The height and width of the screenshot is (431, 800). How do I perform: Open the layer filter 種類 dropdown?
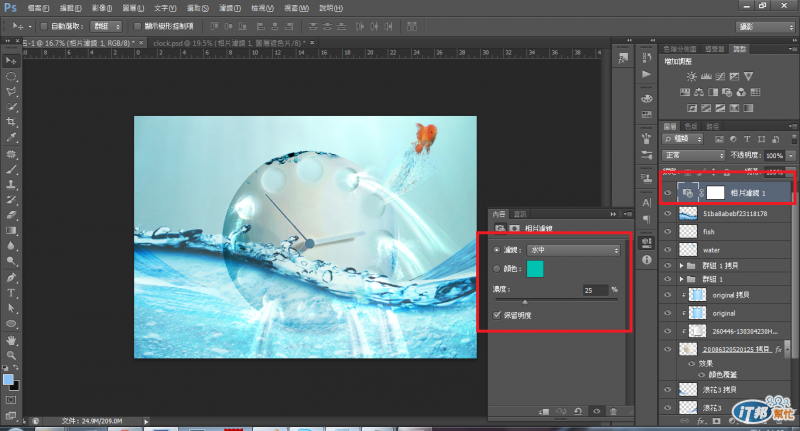683,139
